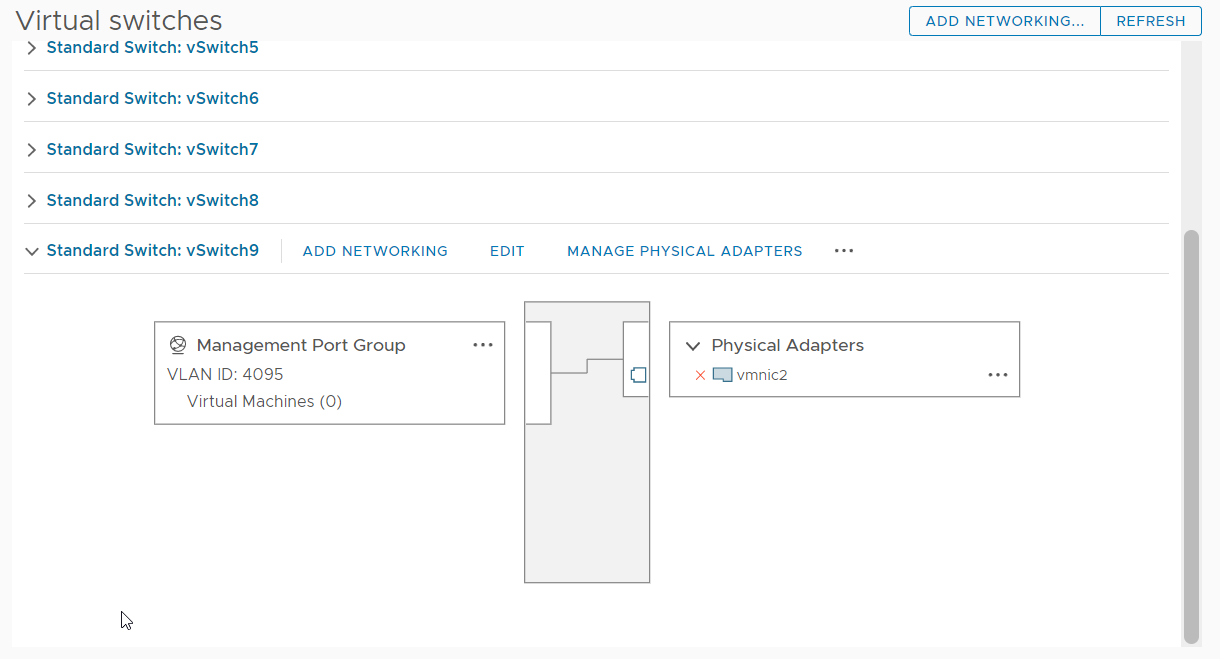
Task: Click the Standard Switch: vSwitch6 link
Action: tap(152, 98)
